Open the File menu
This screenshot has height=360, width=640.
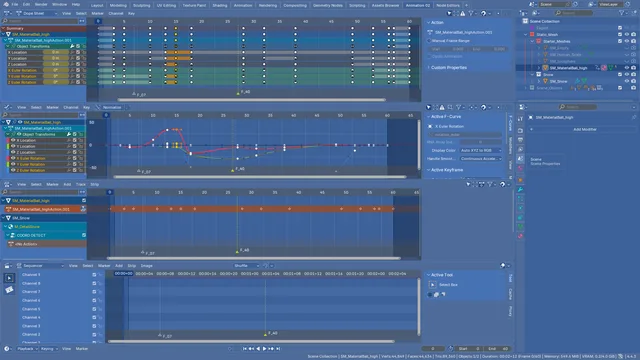click(15, 4)
